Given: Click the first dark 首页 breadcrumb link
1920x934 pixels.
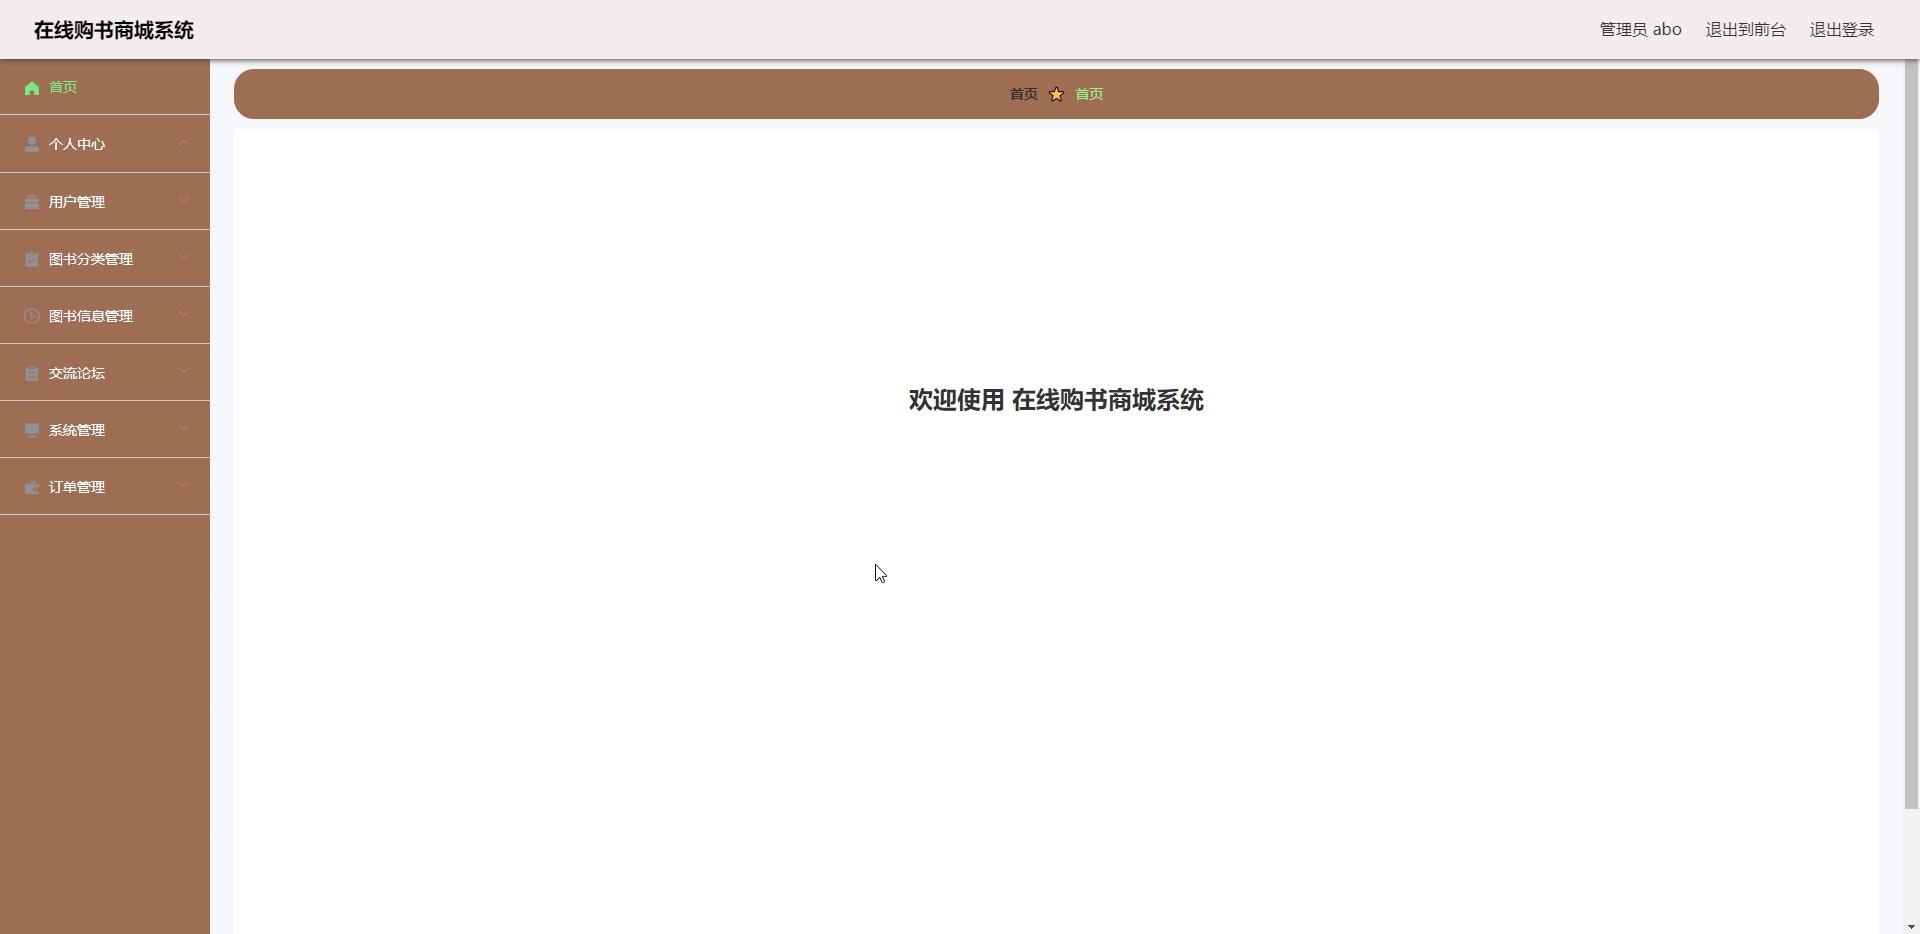Looking at the screenshot, I should point(1023,94).
